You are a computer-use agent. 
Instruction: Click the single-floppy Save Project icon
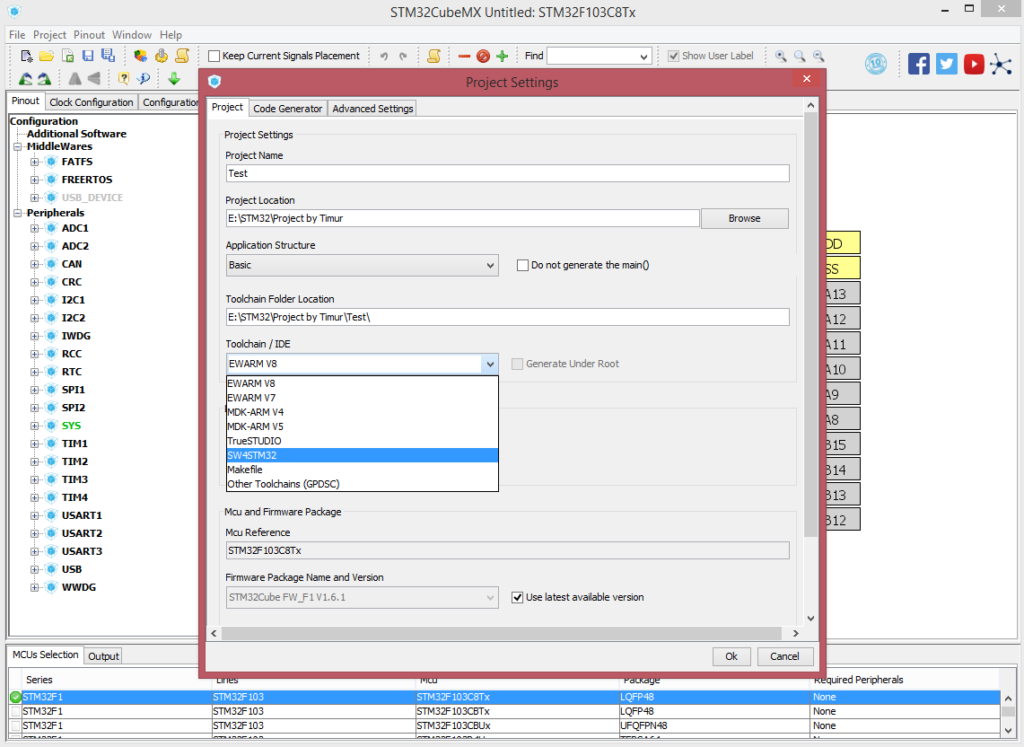(88, 56)
